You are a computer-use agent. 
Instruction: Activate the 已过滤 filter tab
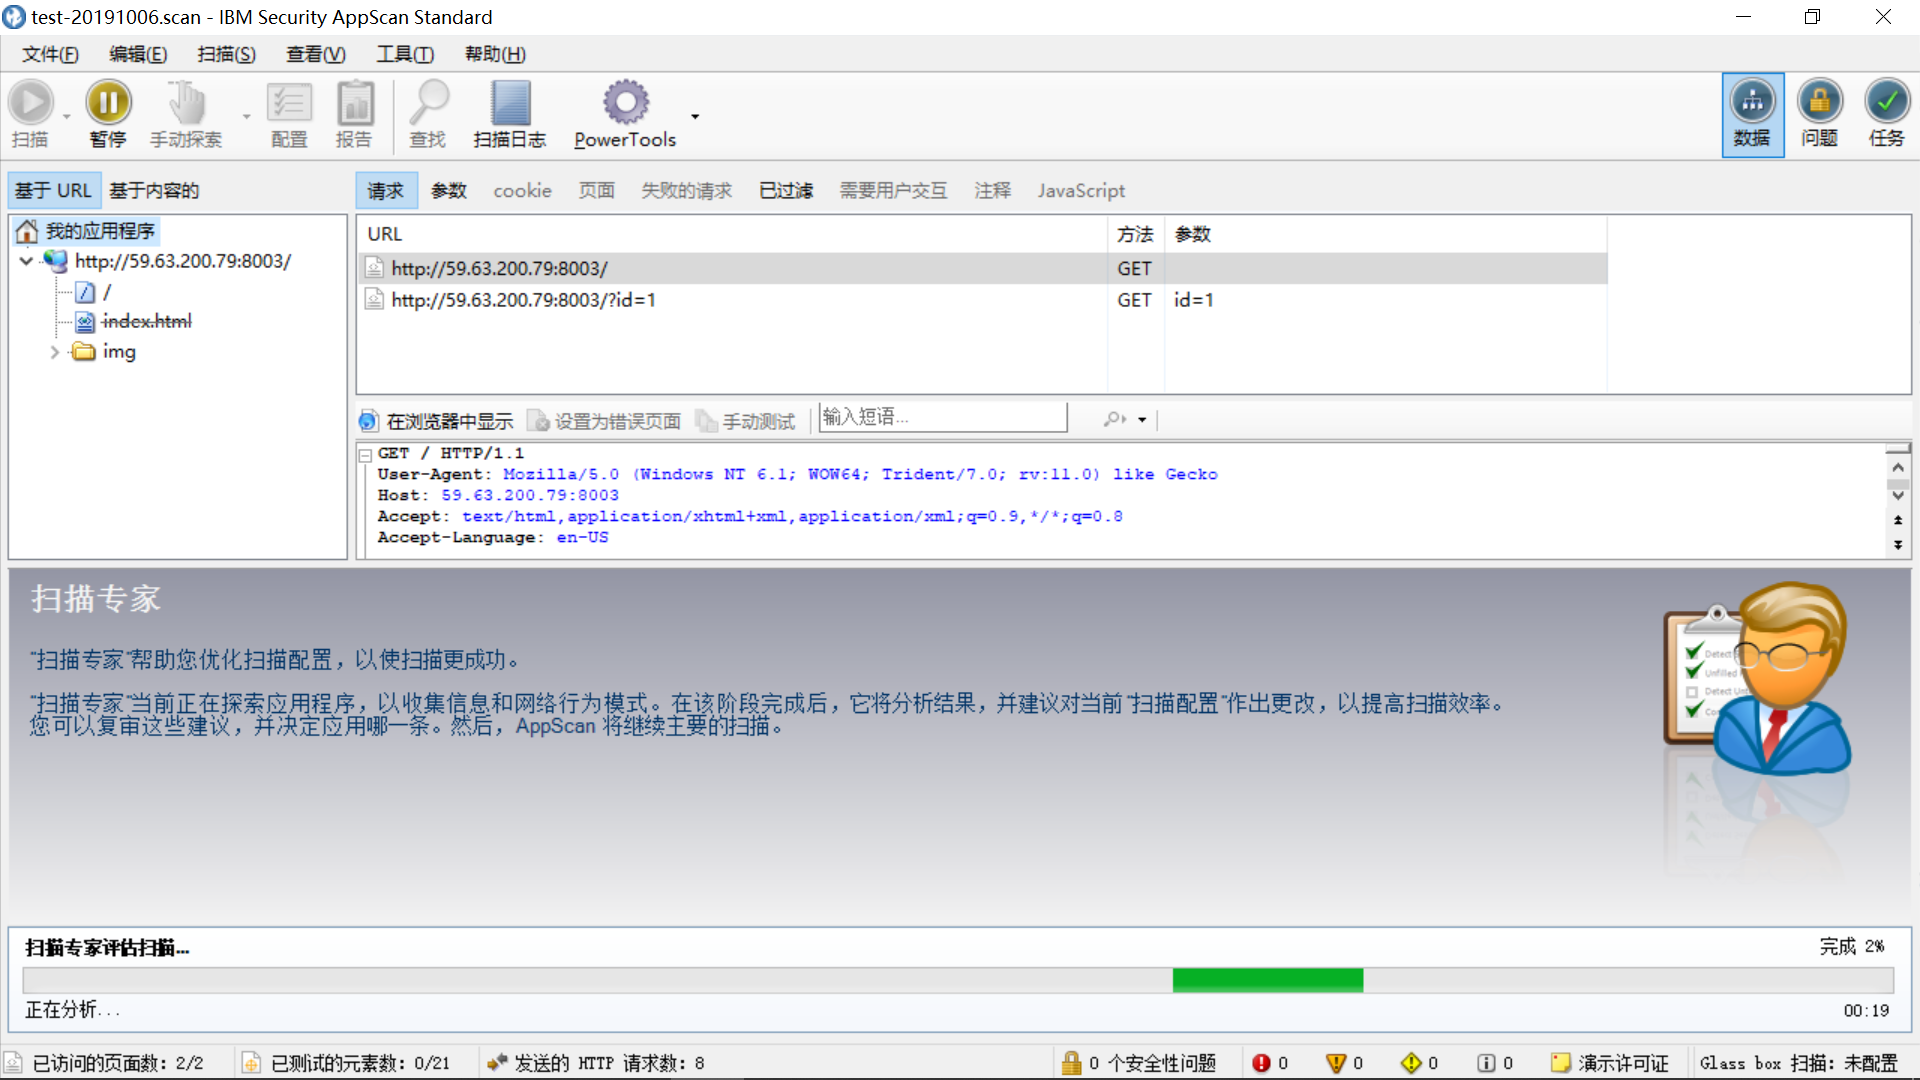point(785,190)
